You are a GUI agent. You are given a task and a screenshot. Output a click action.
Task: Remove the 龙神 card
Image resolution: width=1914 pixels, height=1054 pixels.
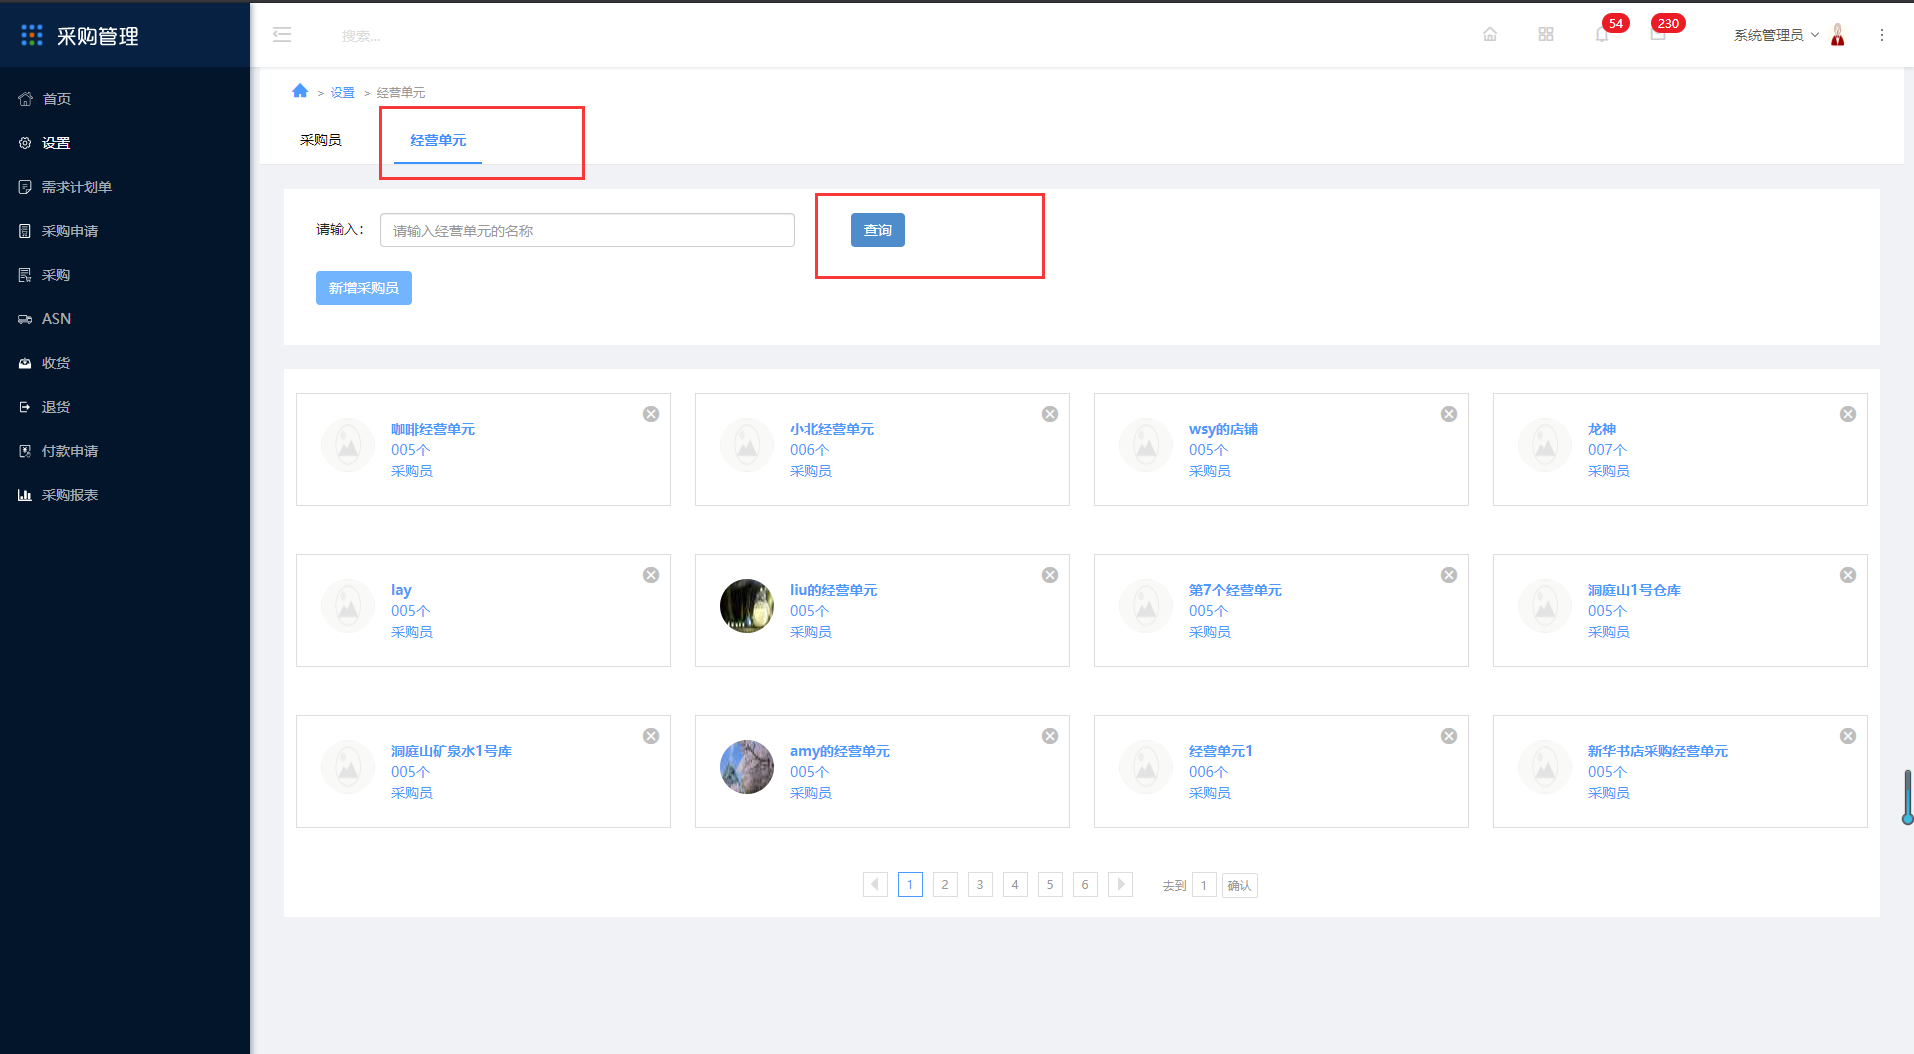click(1848, 414)
